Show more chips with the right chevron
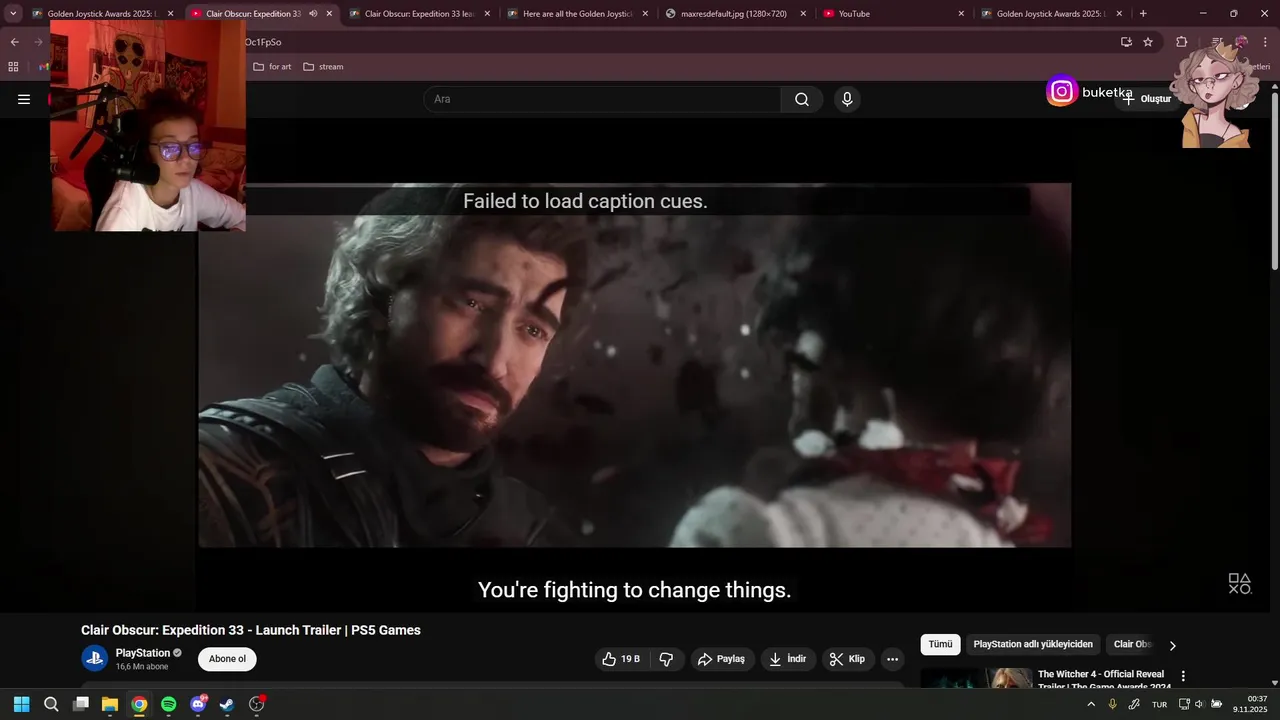 pos(1173,645)
